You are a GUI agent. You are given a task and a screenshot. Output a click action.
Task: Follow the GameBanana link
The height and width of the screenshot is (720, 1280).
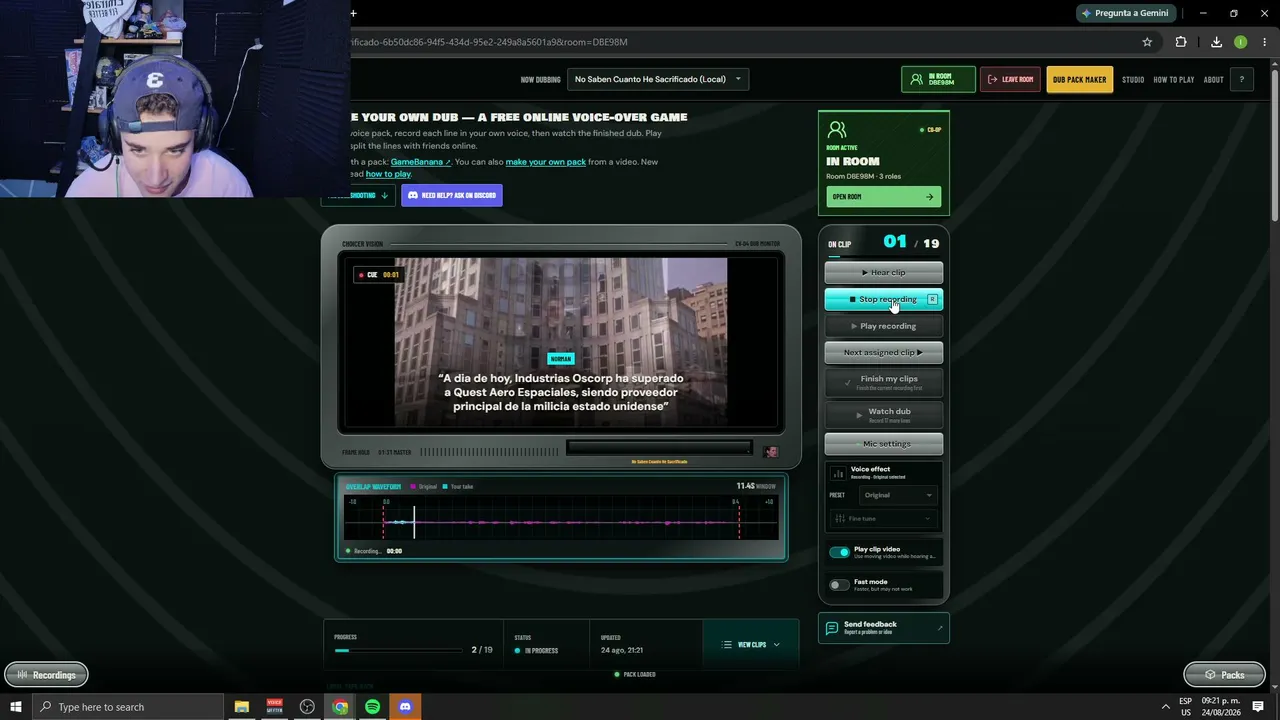coord(420,162)
